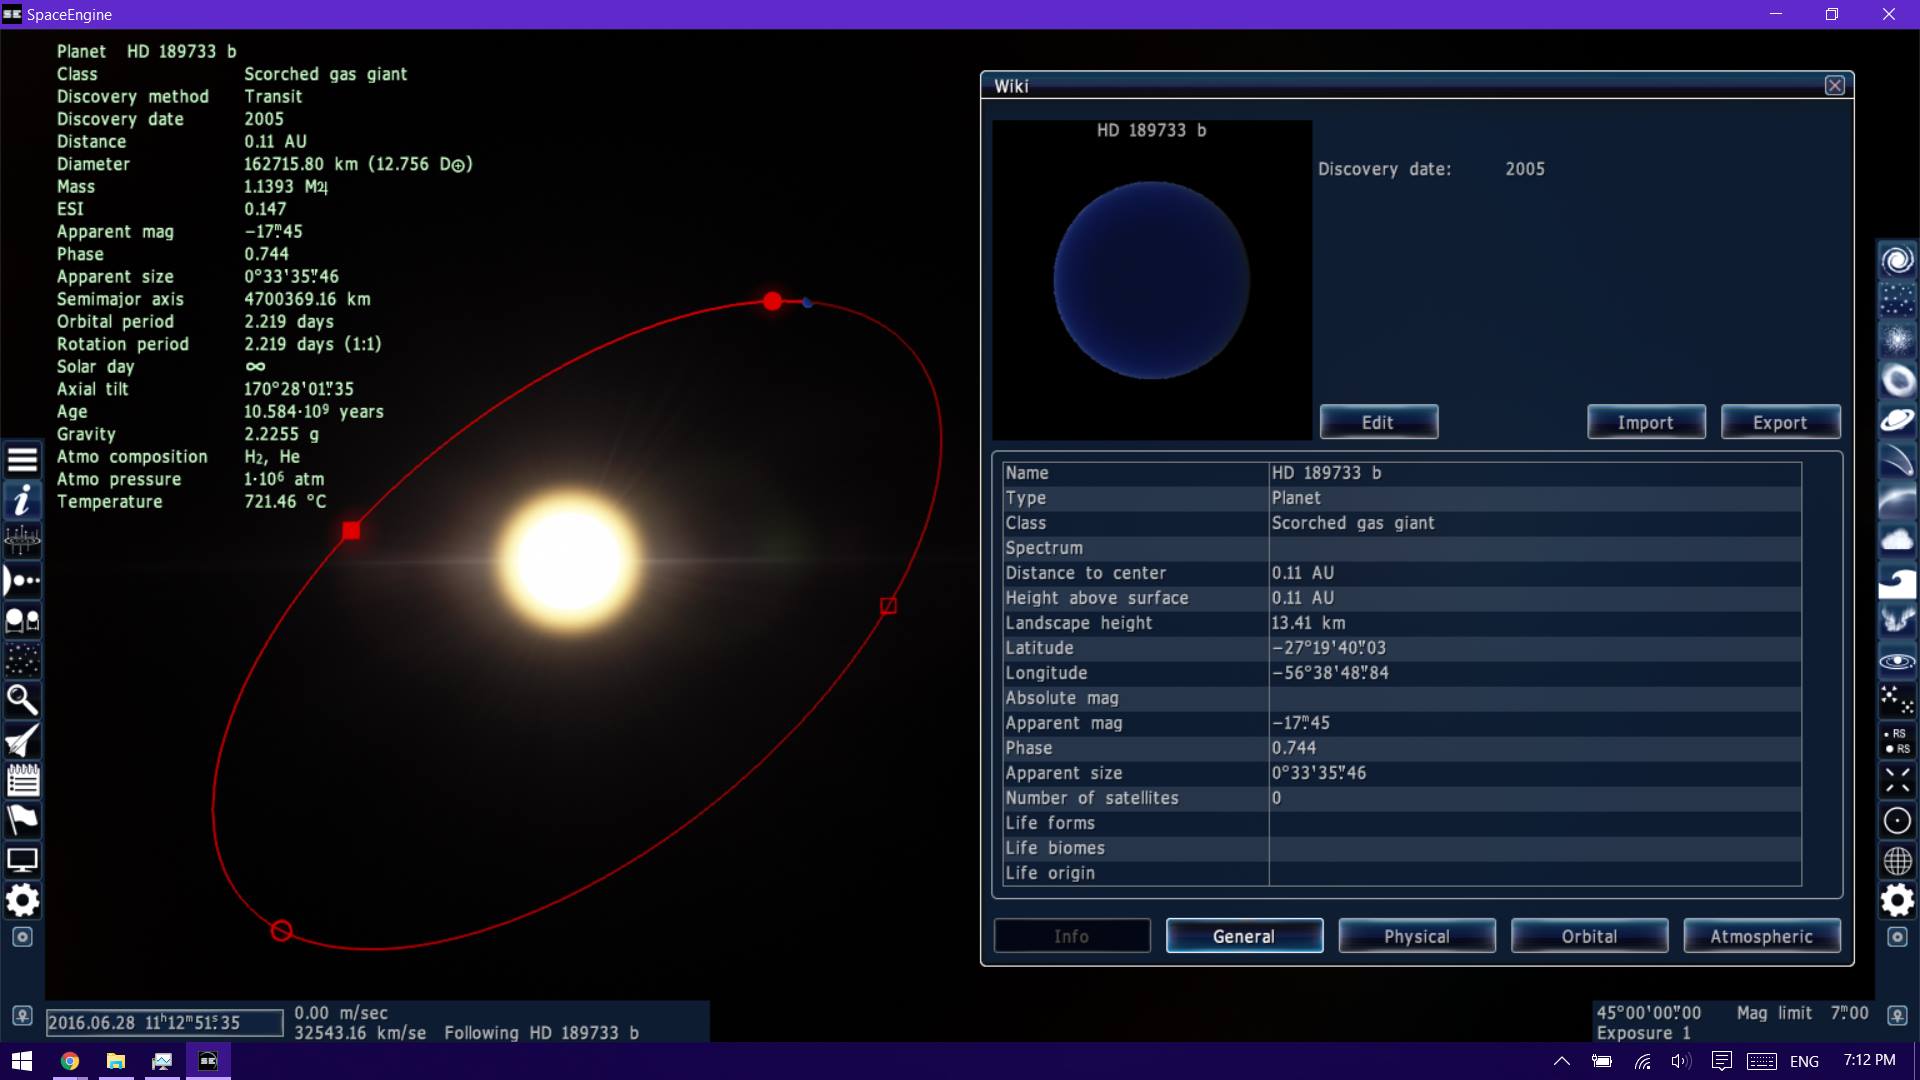Click the Mag limit value
Screen dimensions: 1920x1080
[1849, 1013]
